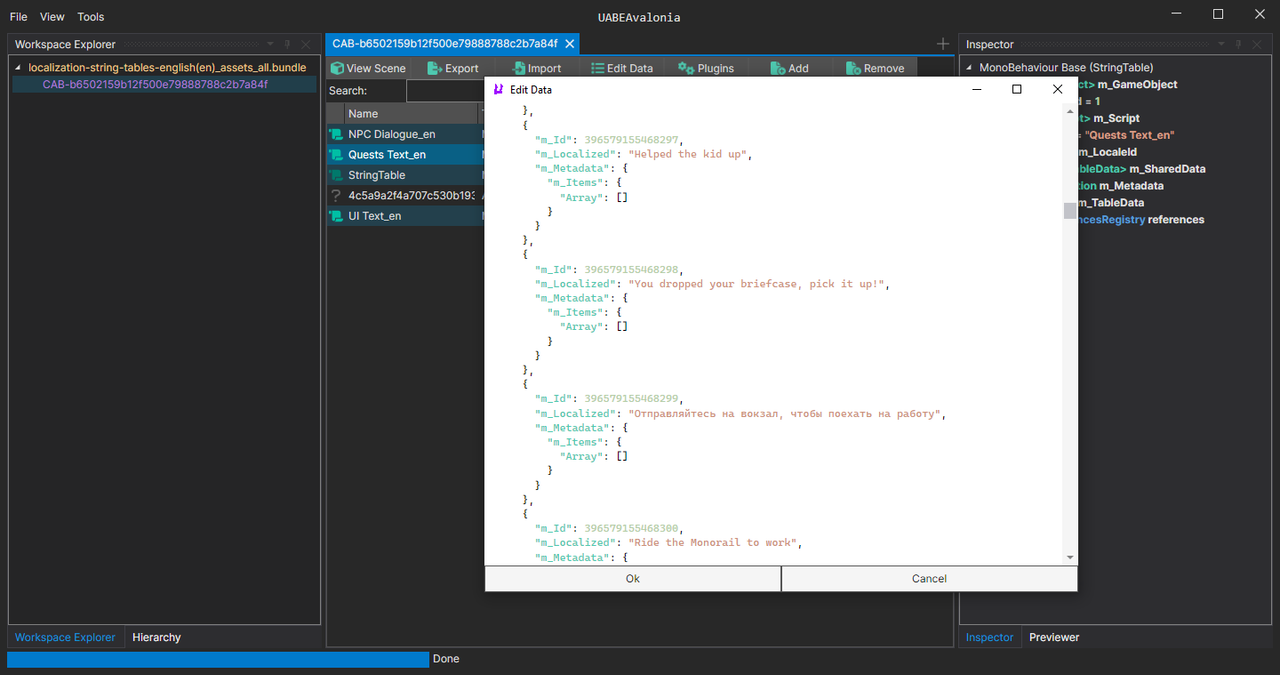
Task: Click the Edit Data dialog scrollbar thumb
Action: (x=1070, y=211)
